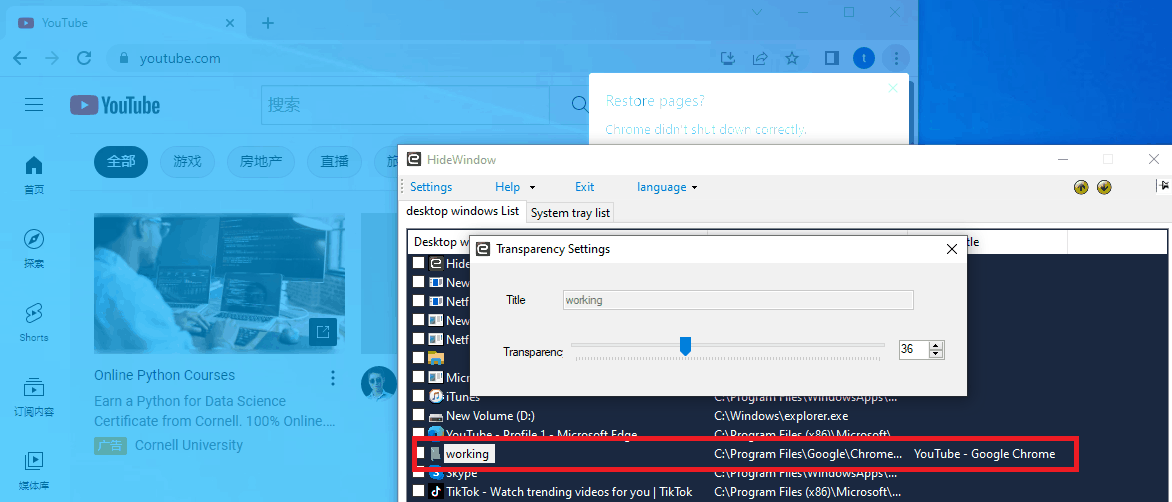Click the Skype icon in the window list
The image size is (1172, 502).
click(x=437, y=474)
